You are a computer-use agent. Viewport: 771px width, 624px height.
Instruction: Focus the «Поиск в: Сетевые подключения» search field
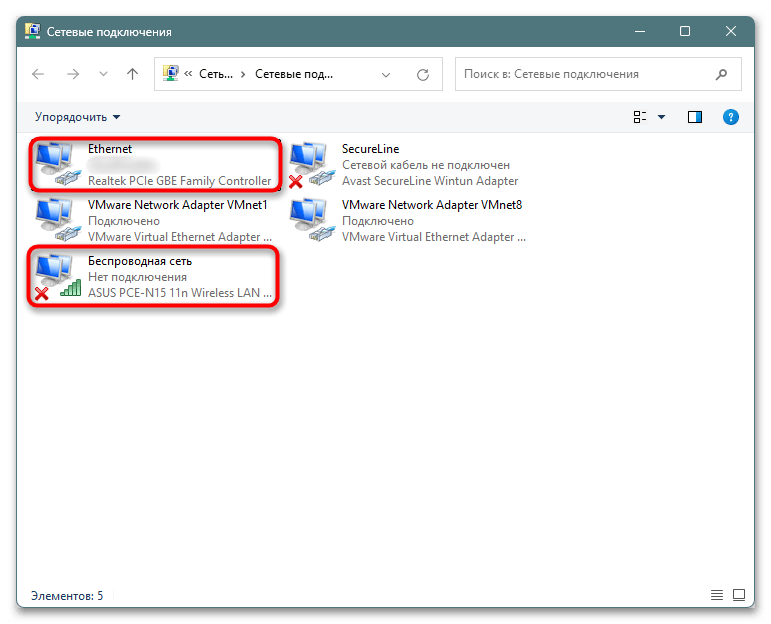598,74
